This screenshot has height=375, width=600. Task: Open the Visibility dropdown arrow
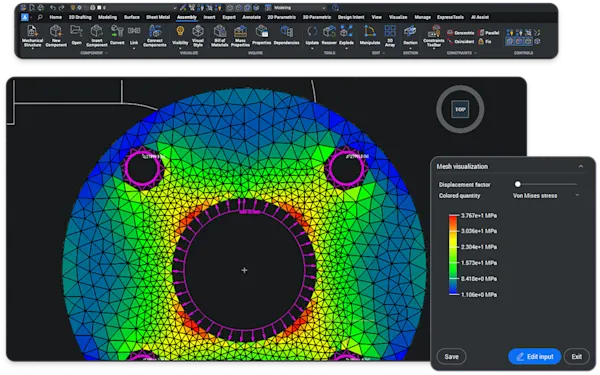tap(180, 48)
